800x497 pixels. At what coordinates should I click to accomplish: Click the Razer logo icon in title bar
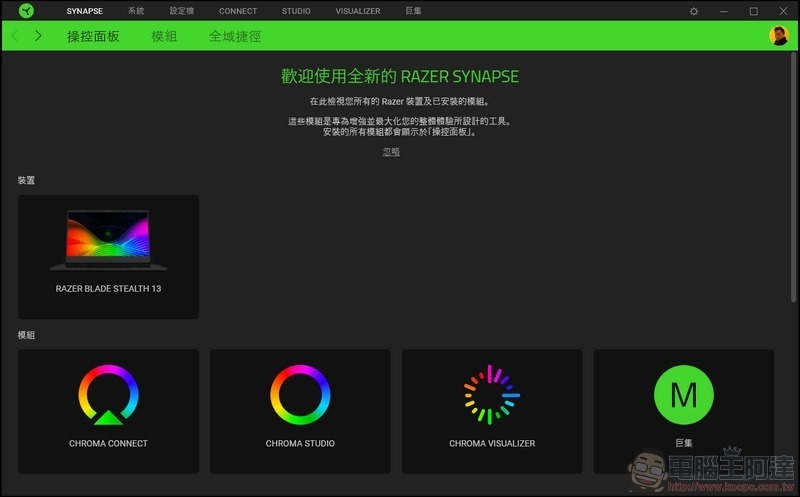click(x=17, y=11)
